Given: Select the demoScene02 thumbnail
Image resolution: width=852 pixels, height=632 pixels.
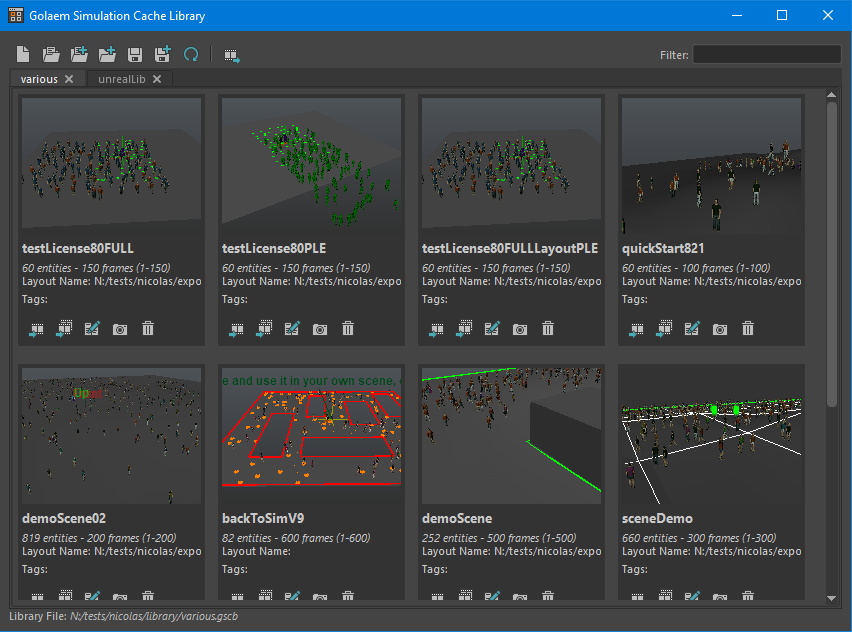Looking at the screenshot, I should 111,436.
